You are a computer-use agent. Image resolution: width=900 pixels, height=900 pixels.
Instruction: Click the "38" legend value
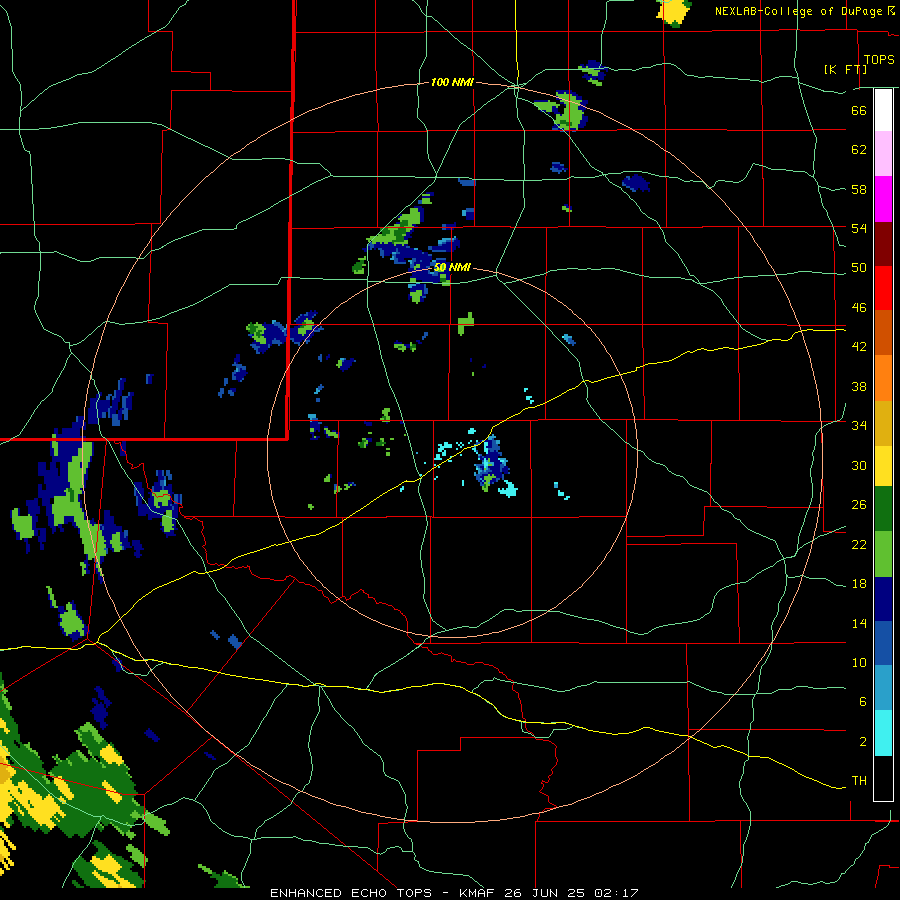click(859, 386)
